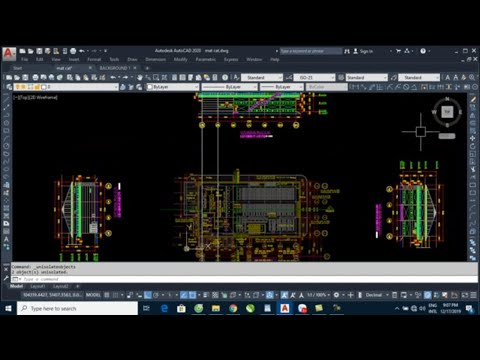Select the Multiline Text tool in Draw toolbar
480x360 pixels.
6,239
